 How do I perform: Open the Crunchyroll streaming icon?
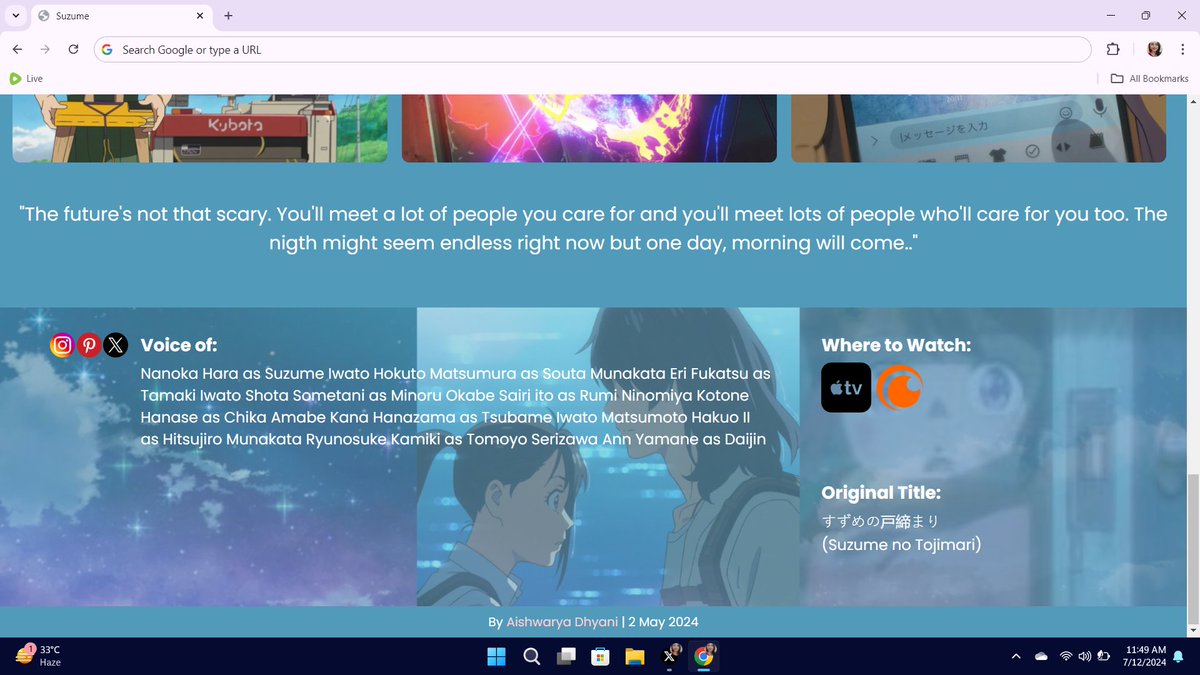click(x=899, y=388)
